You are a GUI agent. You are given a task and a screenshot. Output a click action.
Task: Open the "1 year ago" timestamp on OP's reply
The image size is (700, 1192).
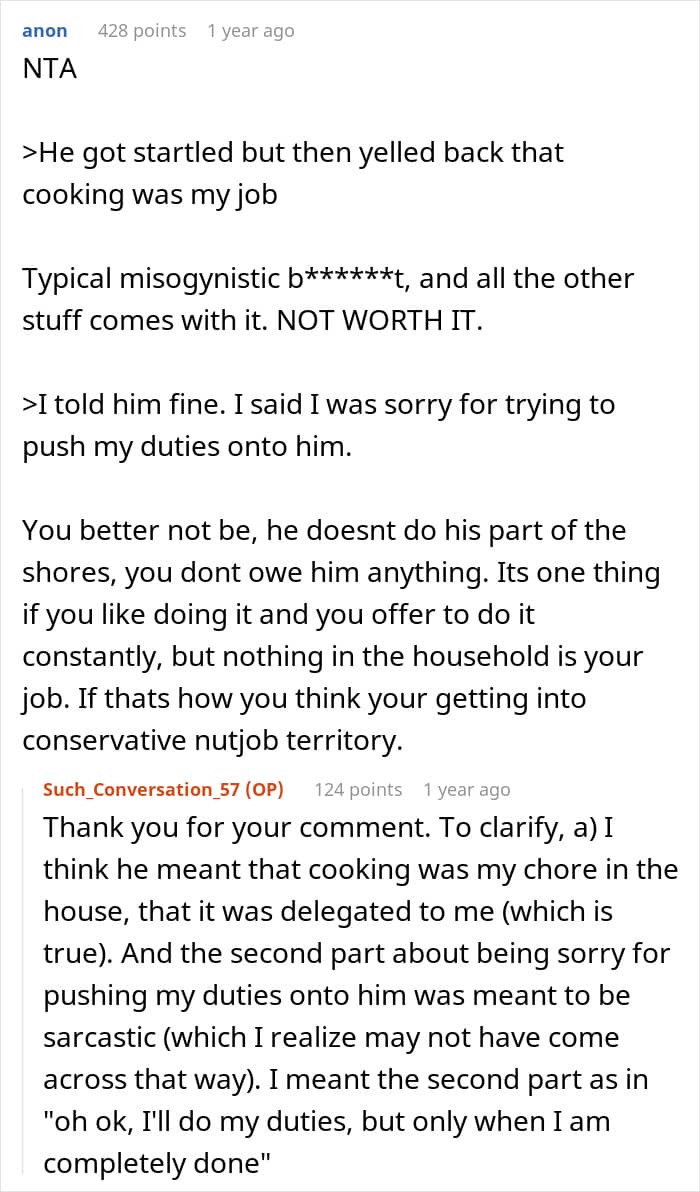click(467, 790)
